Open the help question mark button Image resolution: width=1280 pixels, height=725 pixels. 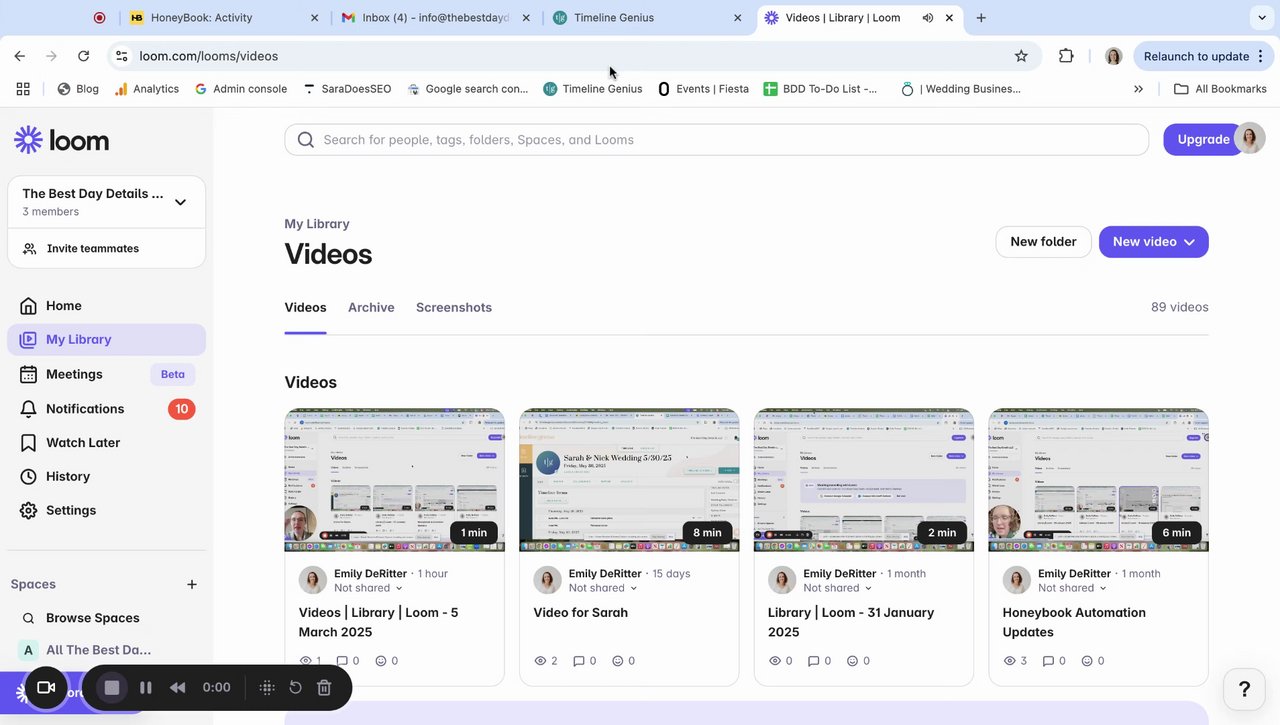[x=1245, y=689]
